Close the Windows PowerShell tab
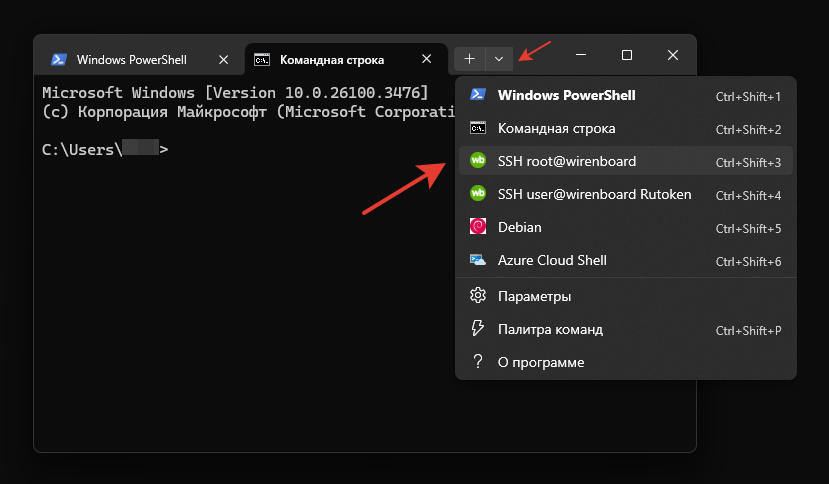Viewport: 829px width, 484px height. (224, 60)
